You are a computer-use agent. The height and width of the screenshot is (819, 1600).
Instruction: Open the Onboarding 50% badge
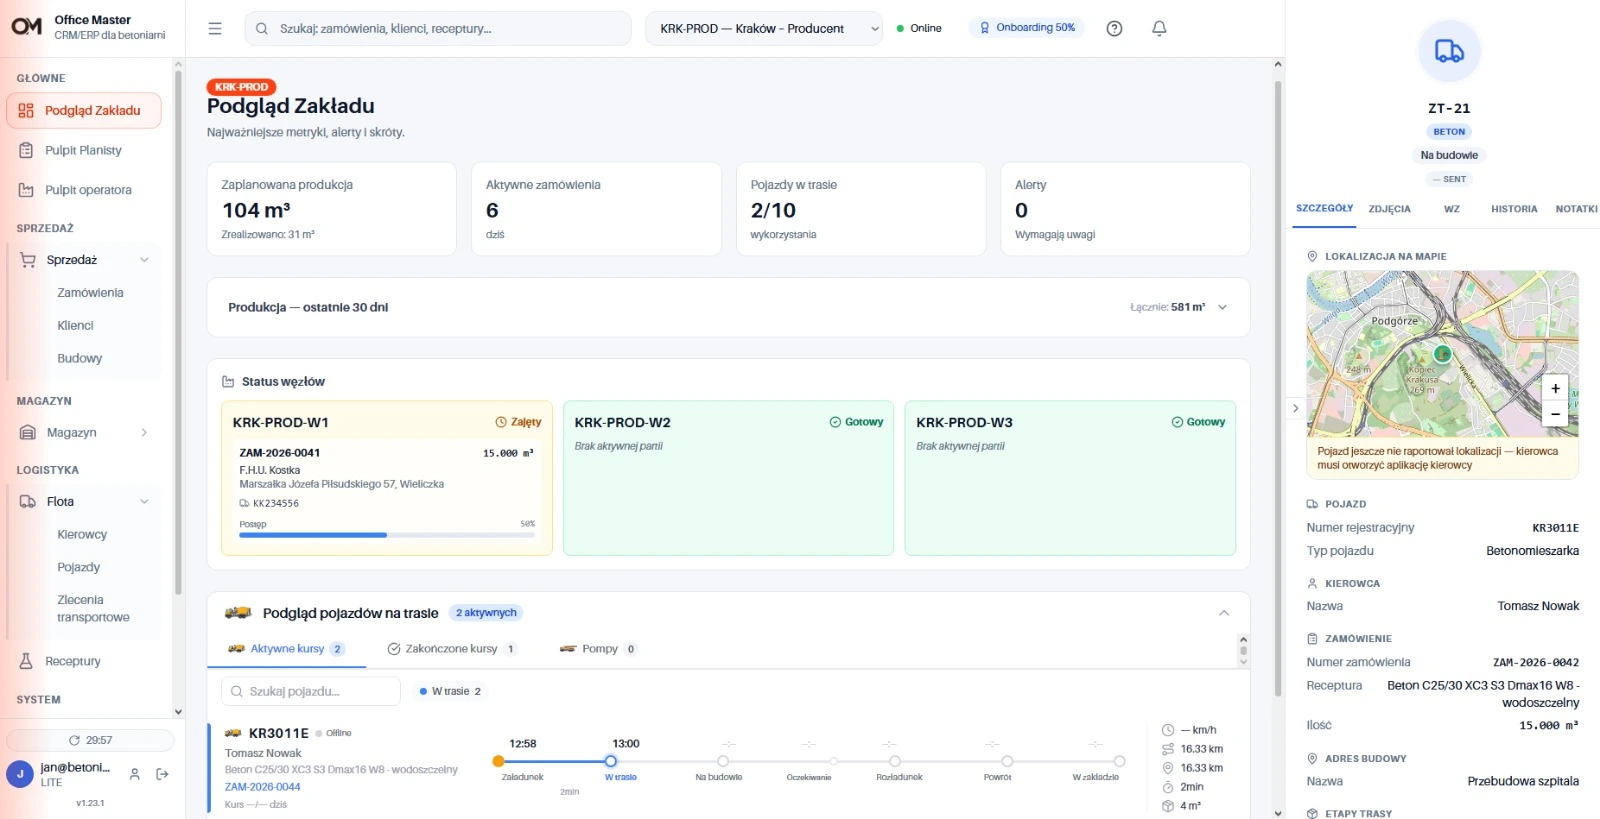pos(1027,28)
